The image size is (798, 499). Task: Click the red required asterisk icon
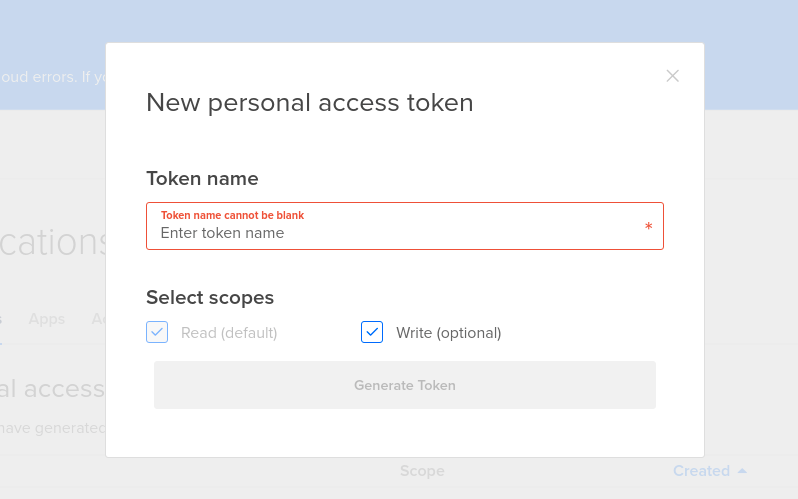pos(648,228)
